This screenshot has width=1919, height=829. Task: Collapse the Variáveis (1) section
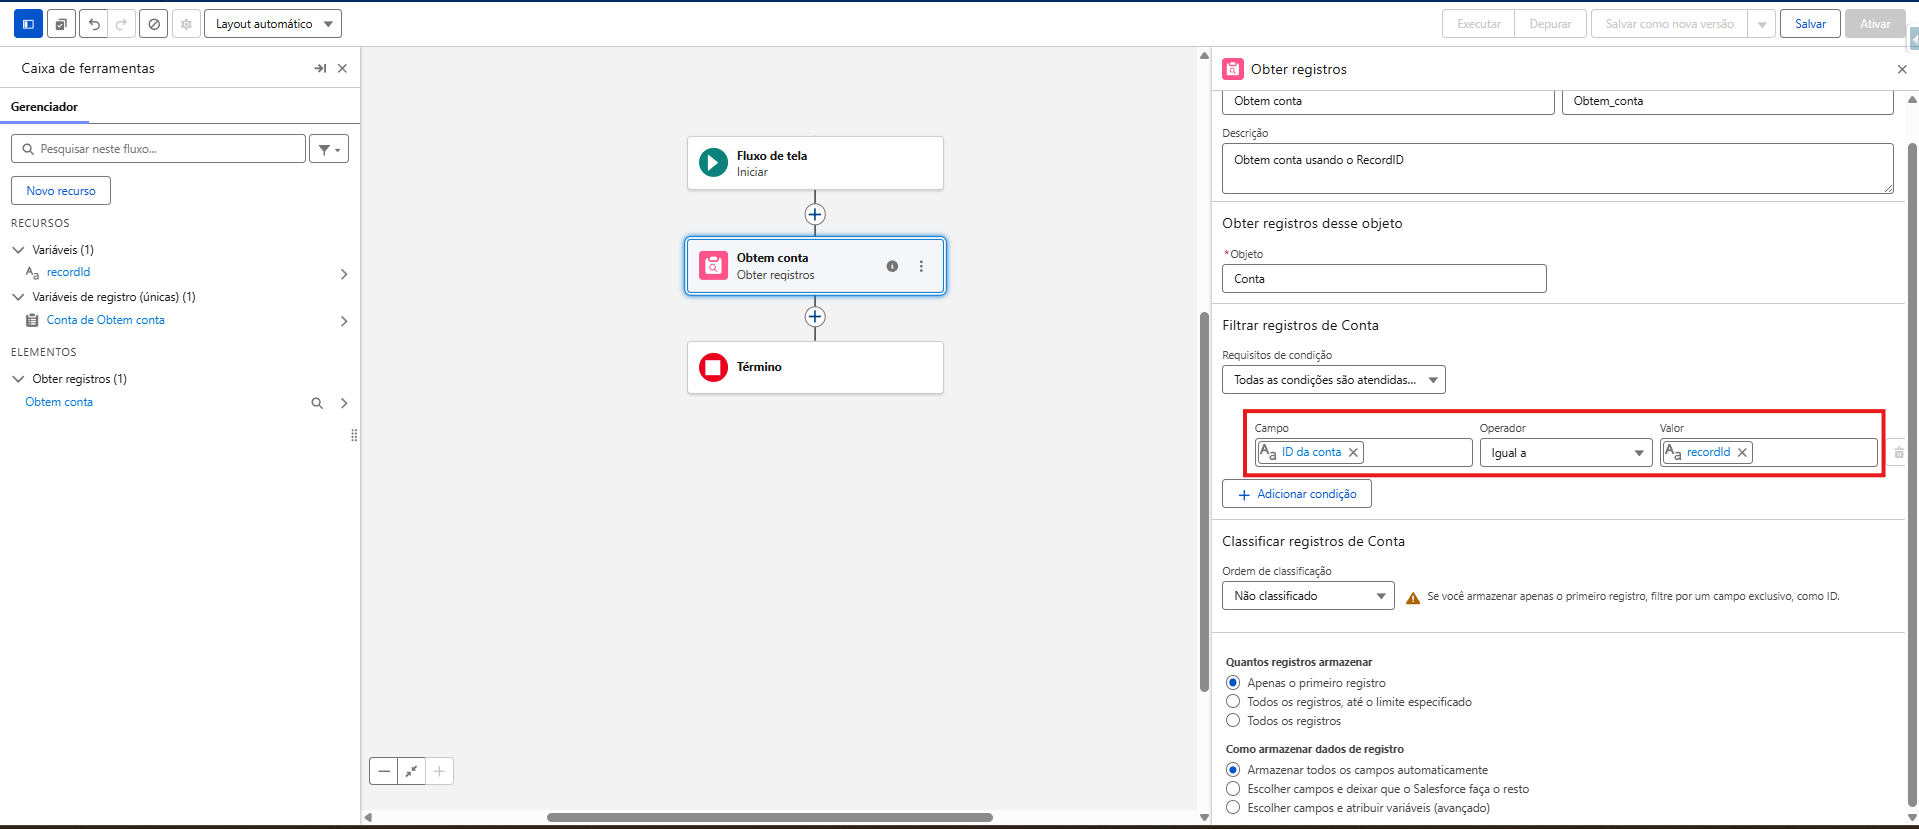(x=18, y=250)
